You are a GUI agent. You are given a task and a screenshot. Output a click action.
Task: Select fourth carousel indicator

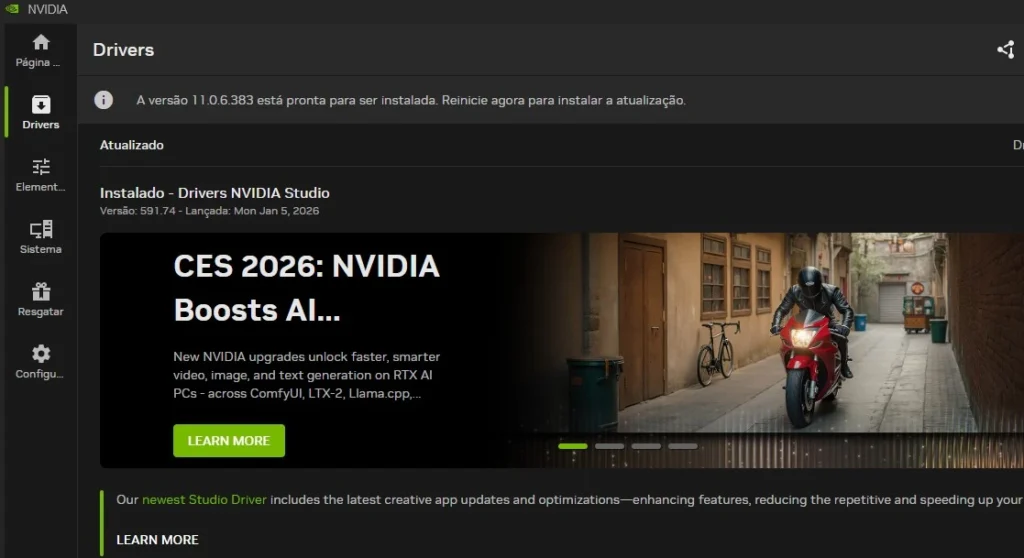point(682,446)
